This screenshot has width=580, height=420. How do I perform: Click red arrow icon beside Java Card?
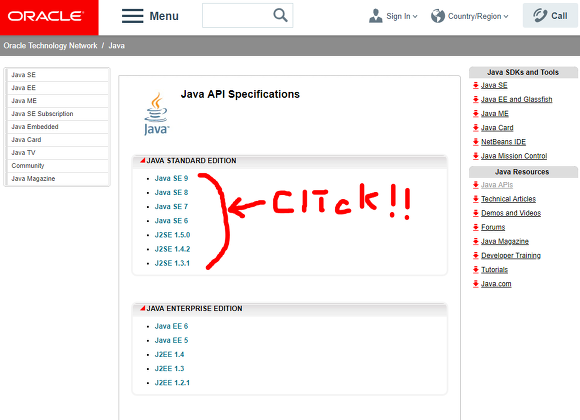[476, 128]
